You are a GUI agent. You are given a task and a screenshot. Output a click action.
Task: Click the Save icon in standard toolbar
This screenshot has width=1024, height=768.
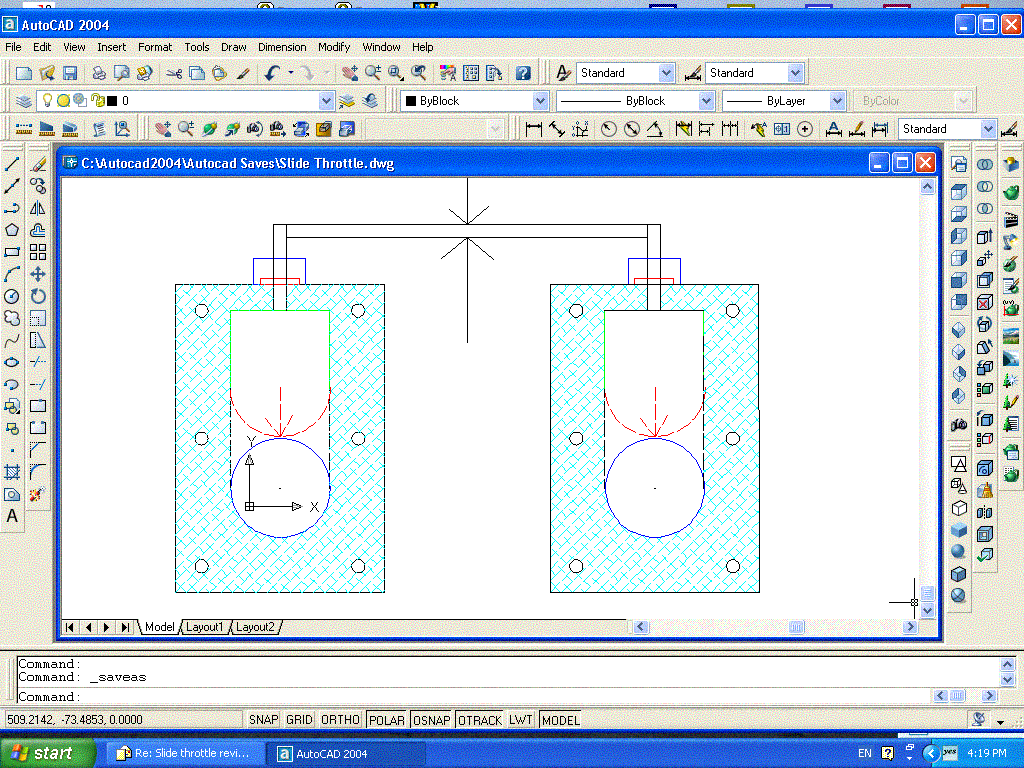tap(70, 73)
